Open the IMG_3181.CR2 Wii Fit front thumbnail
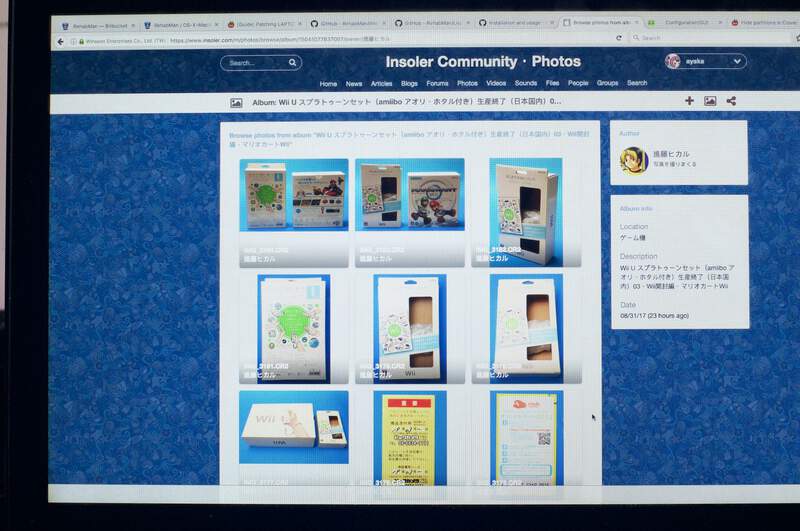This screenshot has width=800, height=531. coord(294,329)
